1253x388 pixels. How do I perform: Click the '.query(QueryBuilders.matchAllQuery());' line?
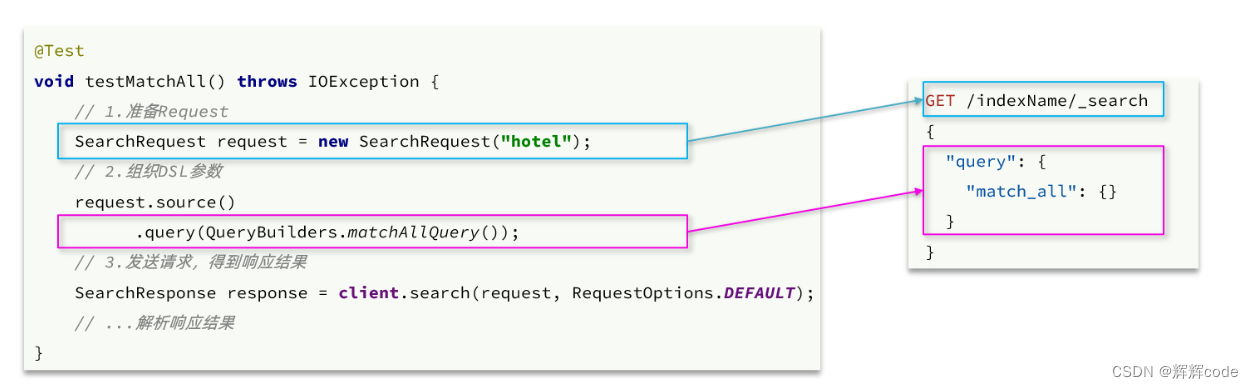[x=328, y=233]
